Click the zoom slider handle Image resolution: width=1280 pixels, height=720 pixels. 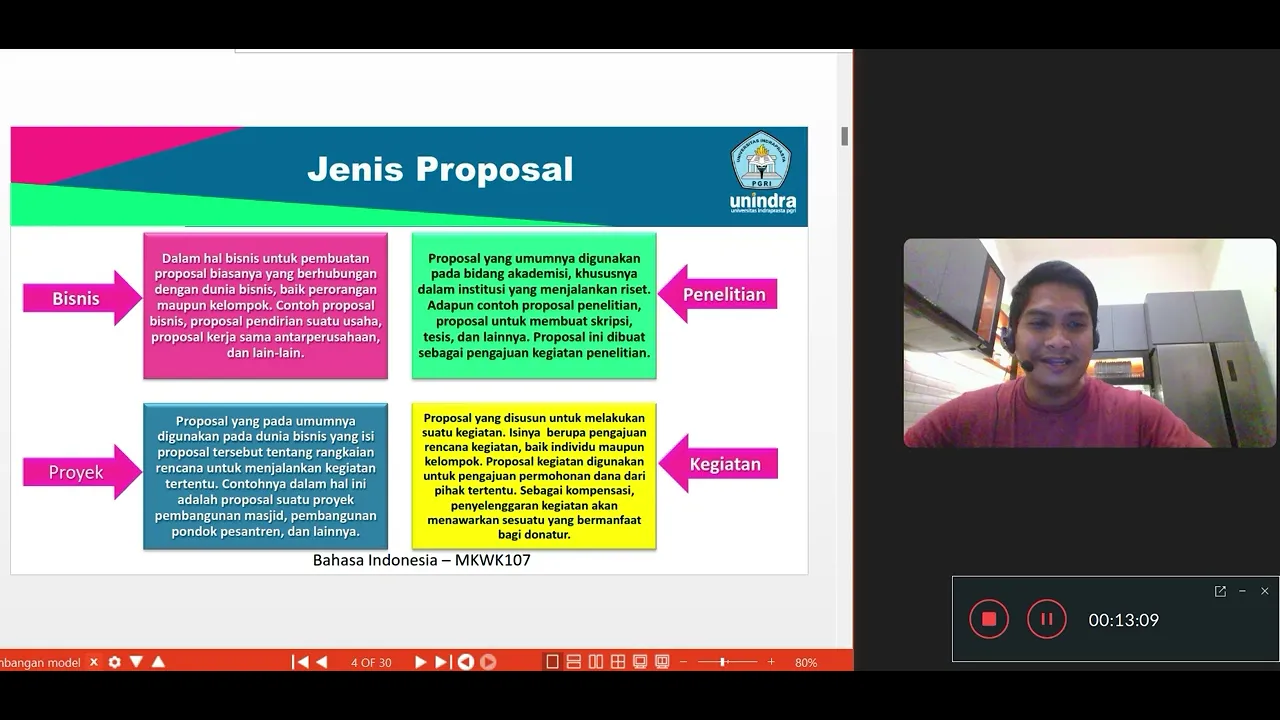[x=723, y=662]
